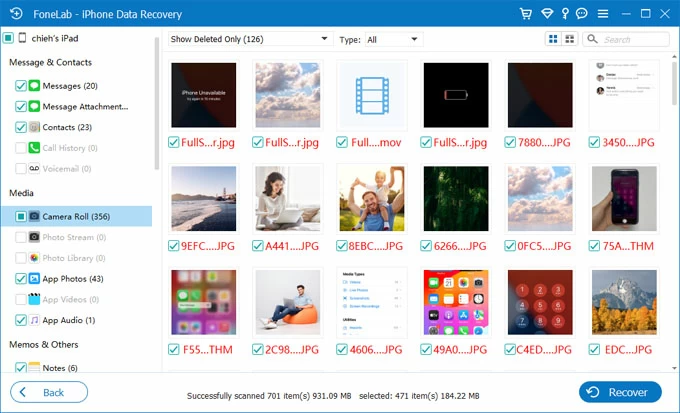Uncheck the App Photos checkbox
This screenshot has height=413, width=680.
(21, 279)
